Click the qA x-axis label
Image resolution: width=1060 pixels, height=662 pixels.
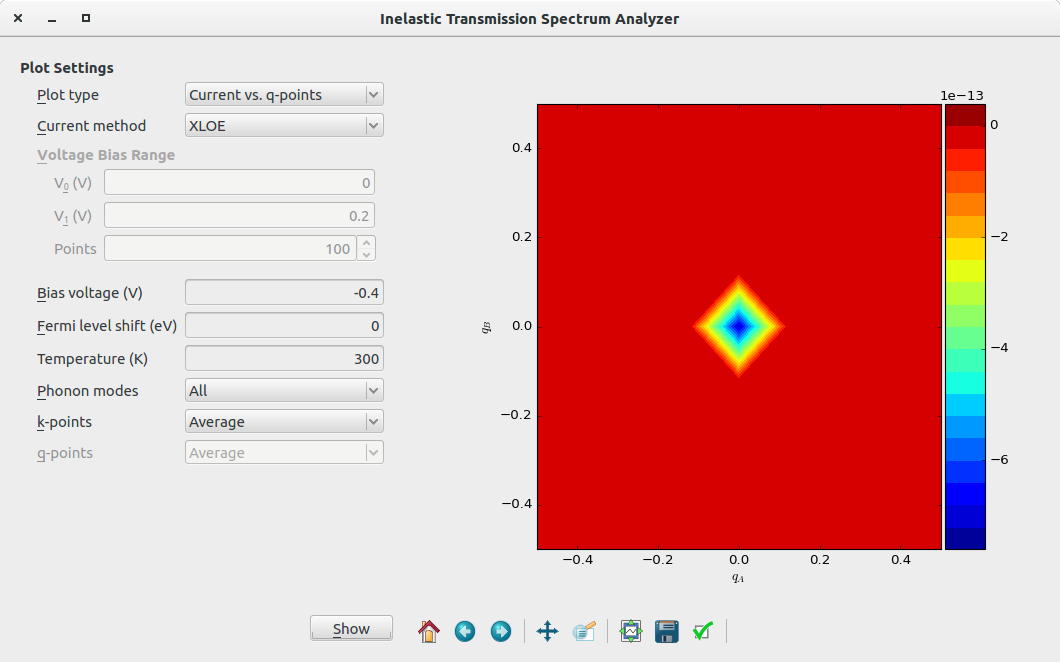click(x=738, y=577)
